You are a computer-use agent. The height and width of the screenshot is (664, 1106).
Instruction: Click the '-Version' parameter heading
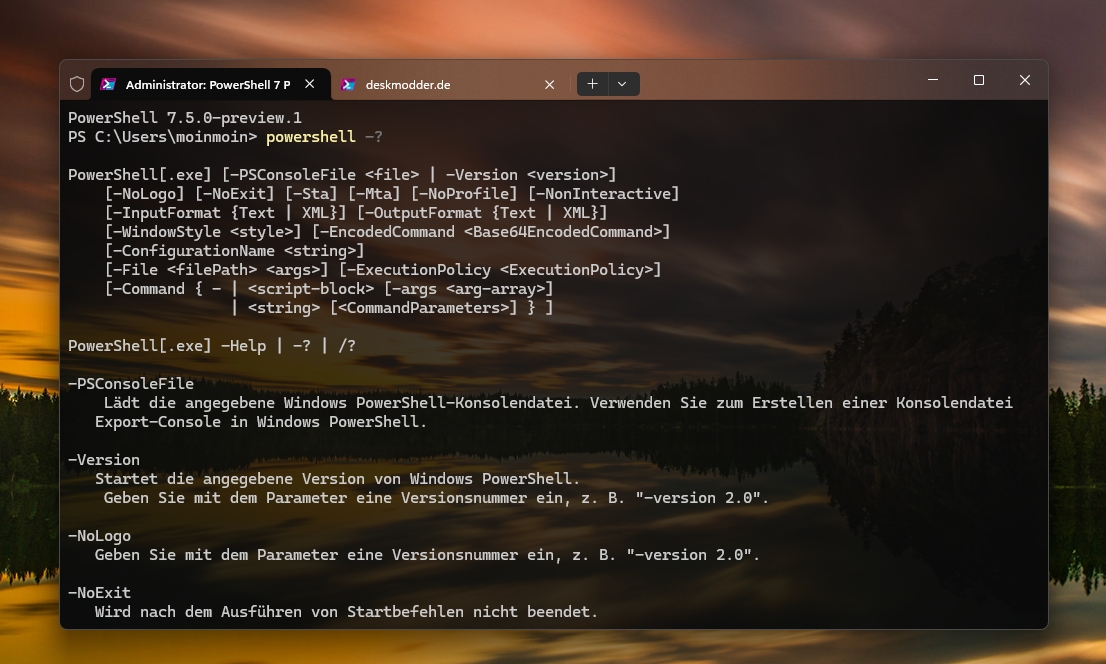pyautogui.click(x=104, y=460)
